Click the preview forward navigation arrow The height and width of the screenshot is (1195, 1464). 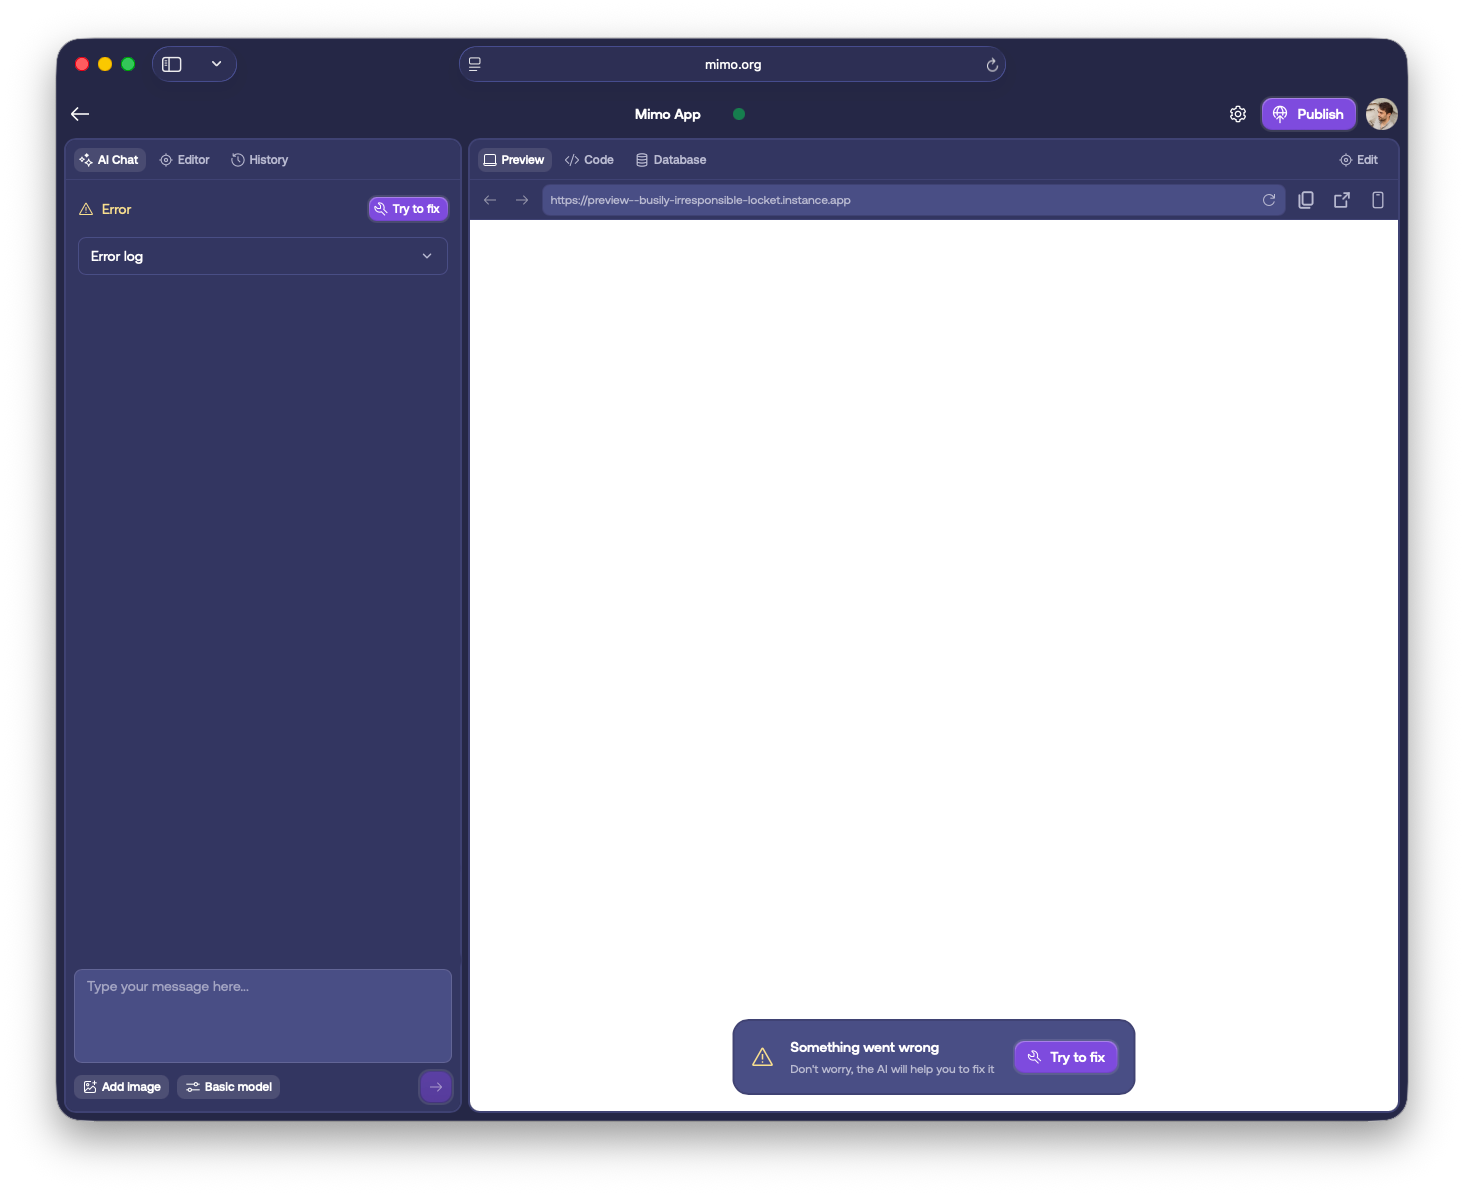(x=522, y=200)
